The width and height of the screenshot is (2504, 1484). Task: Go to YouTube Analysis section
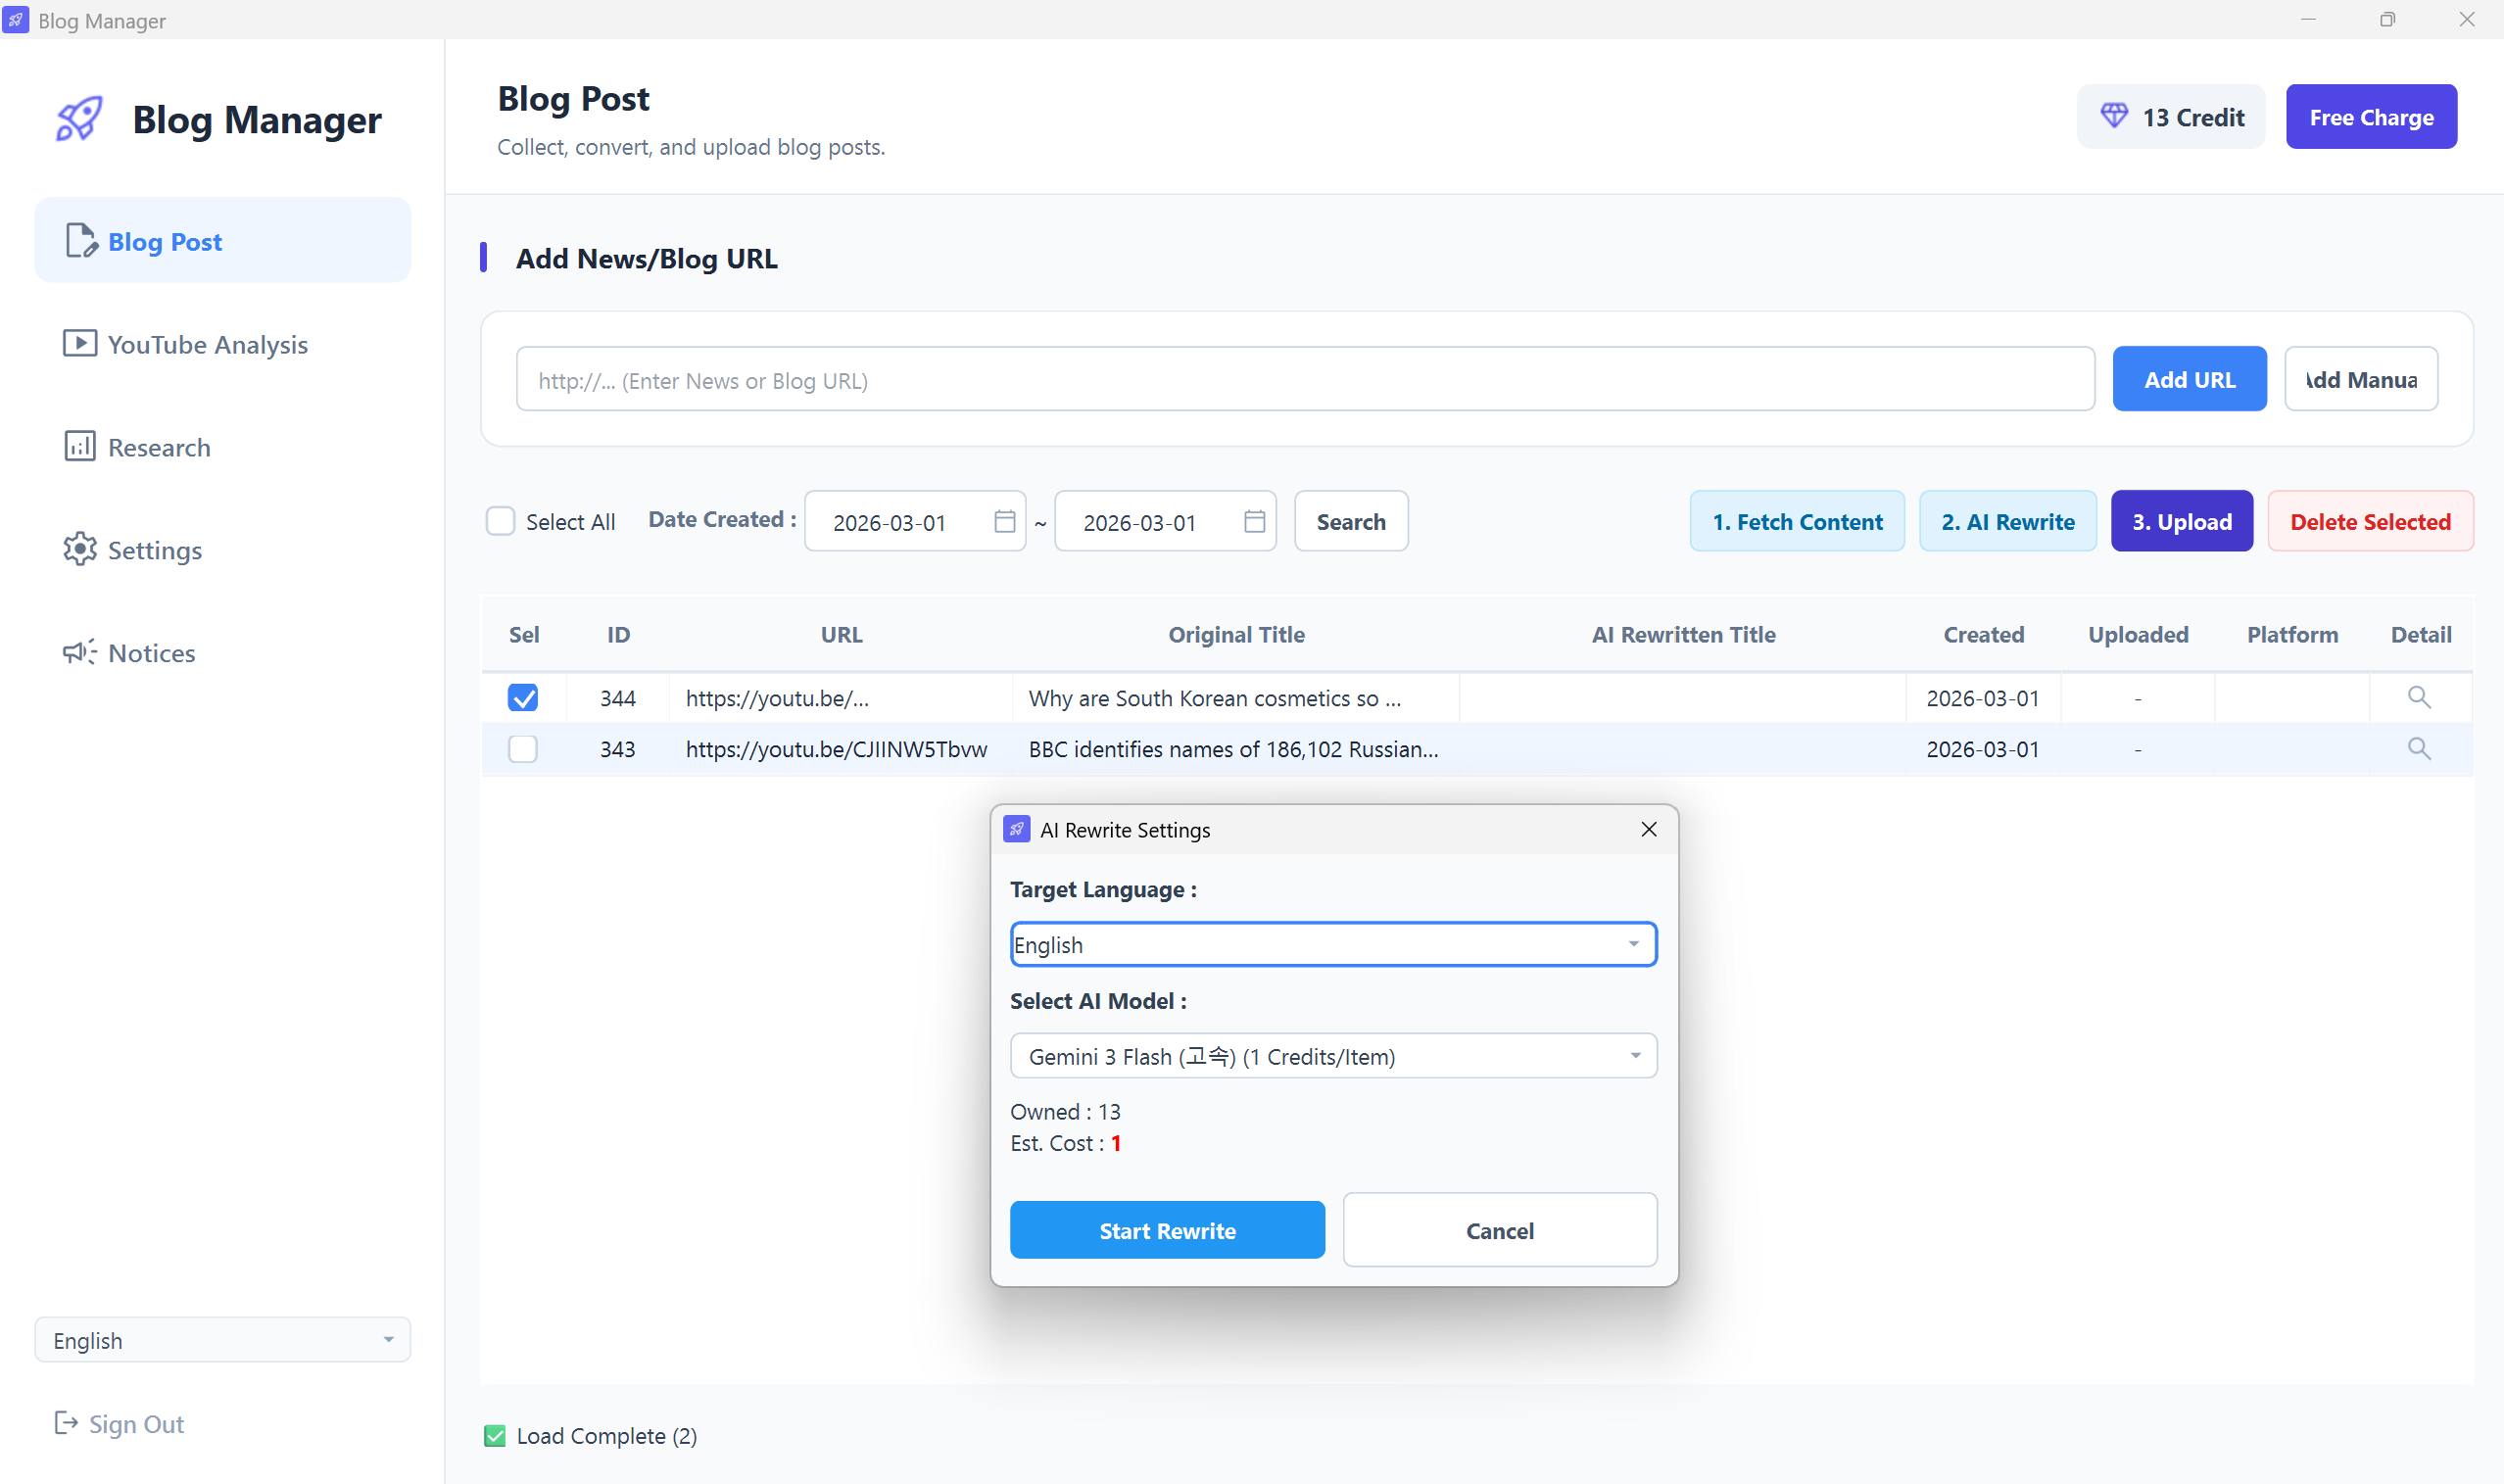pyautogui.click(x=207, y=344)
